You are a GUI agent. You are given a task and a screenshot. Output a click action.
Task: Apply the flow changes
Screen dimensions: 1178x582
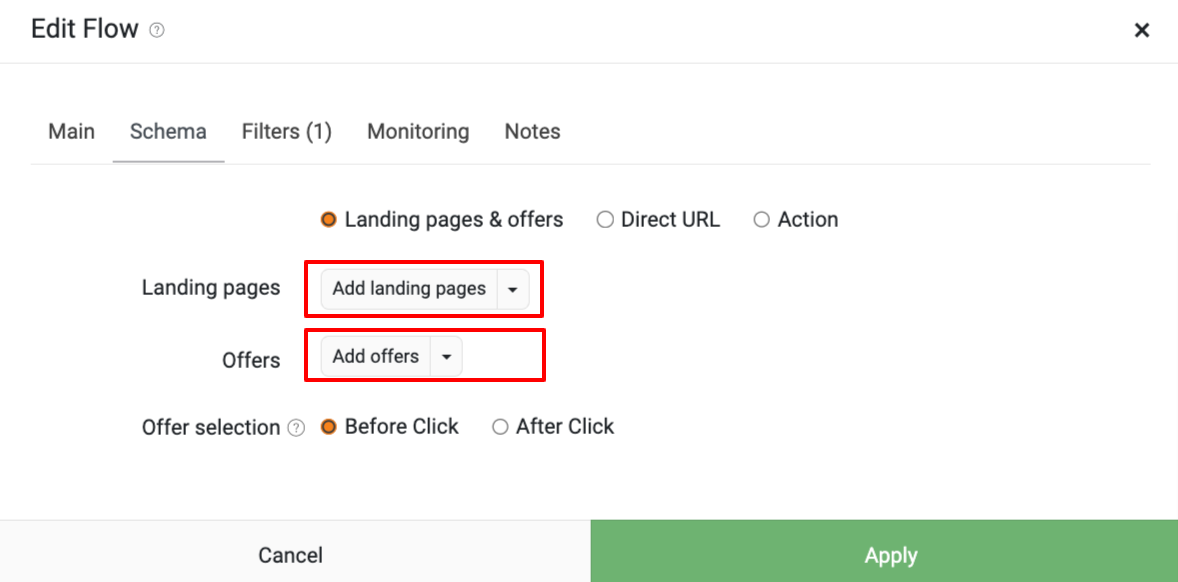(x=891, y=556)
